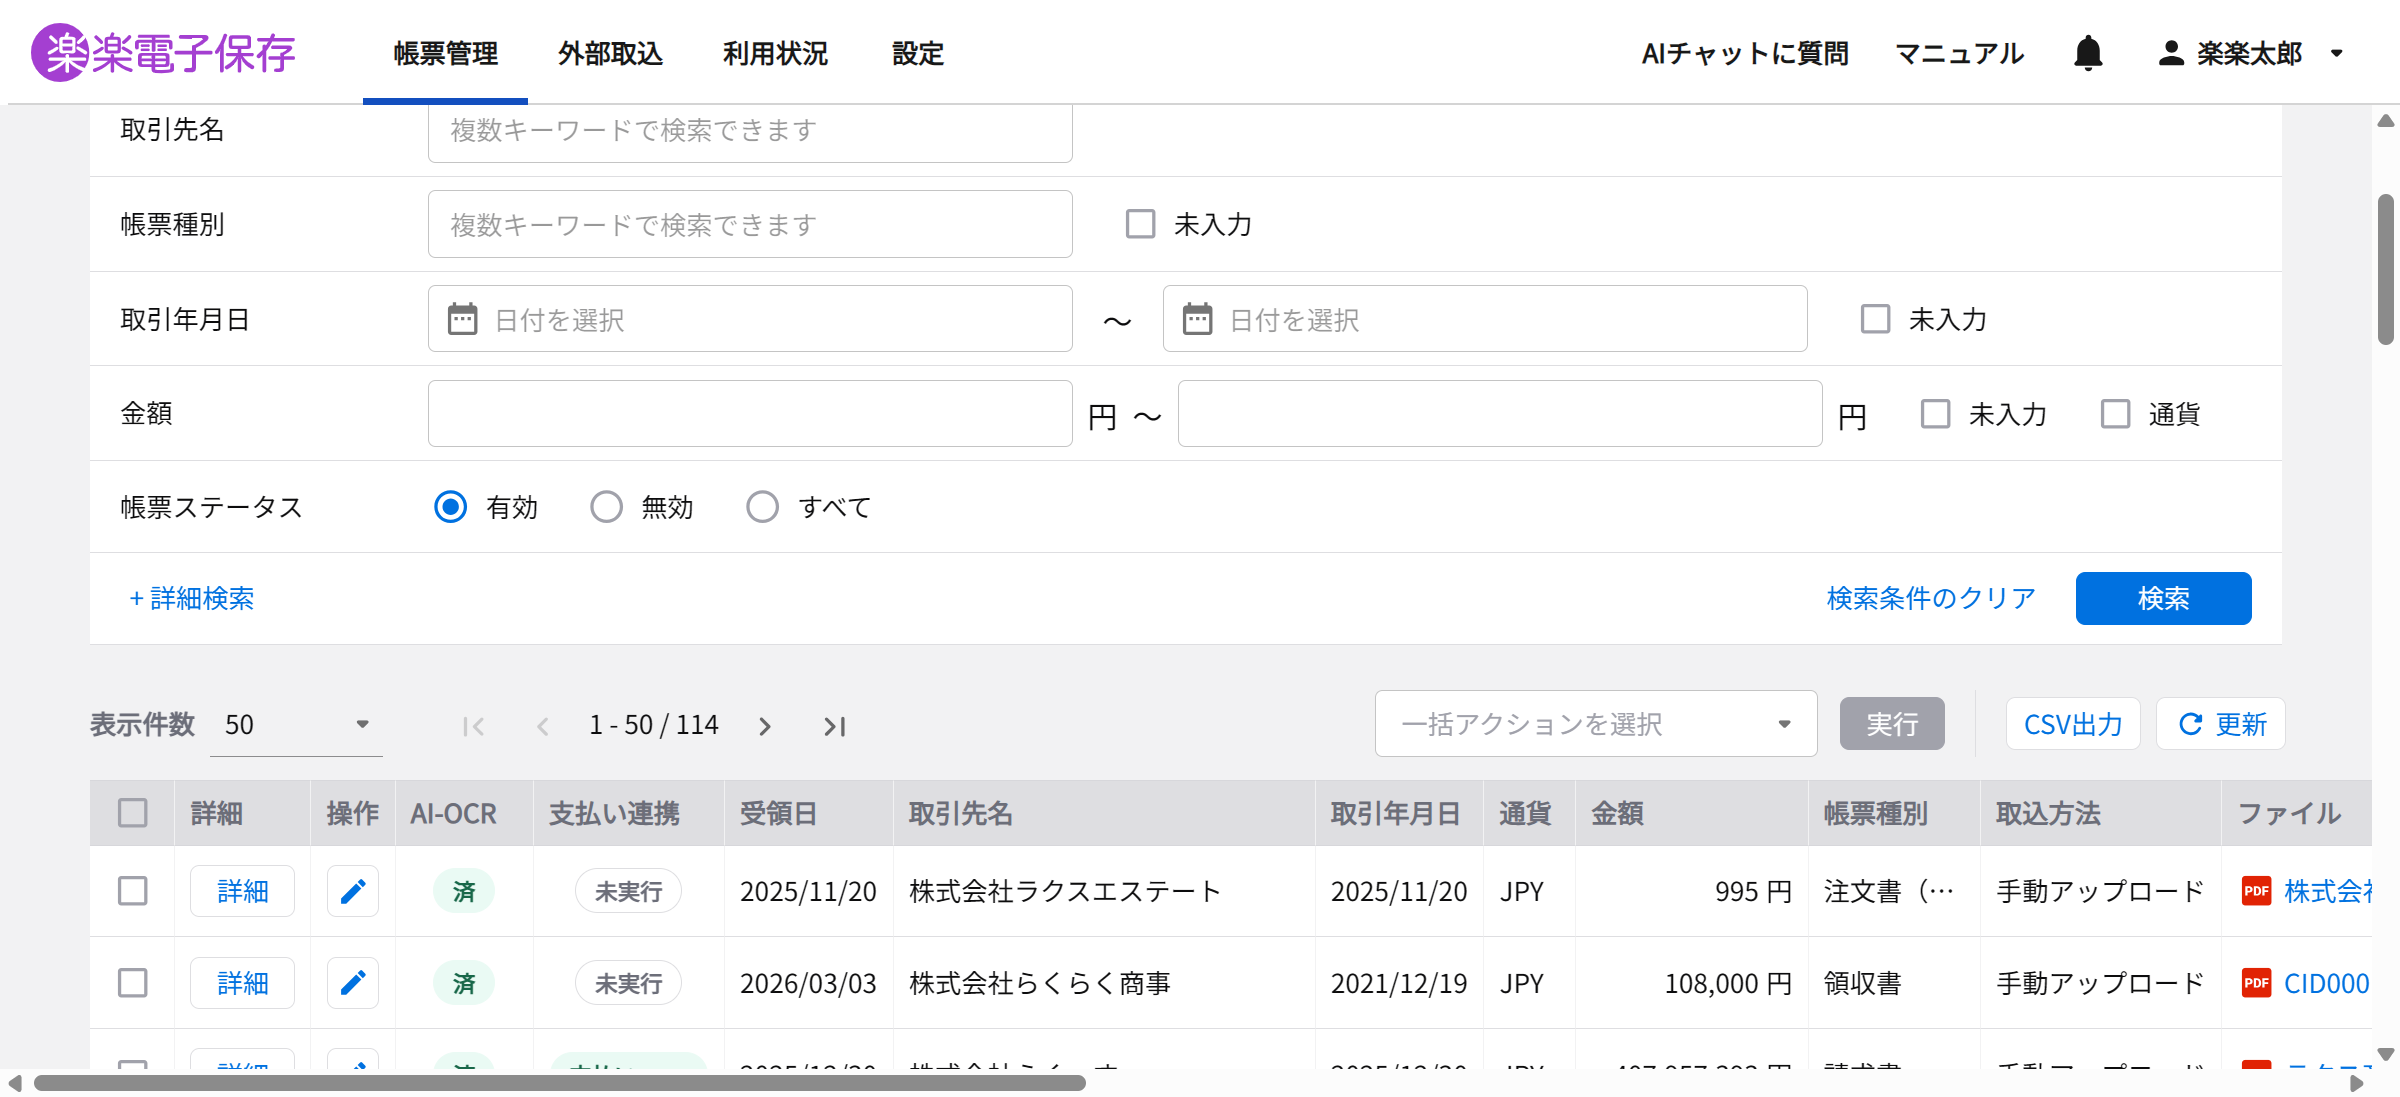Viewport: 2400px width, 1097px height.
Task: Click the notification bell icon
Action: pos(2087,53)
